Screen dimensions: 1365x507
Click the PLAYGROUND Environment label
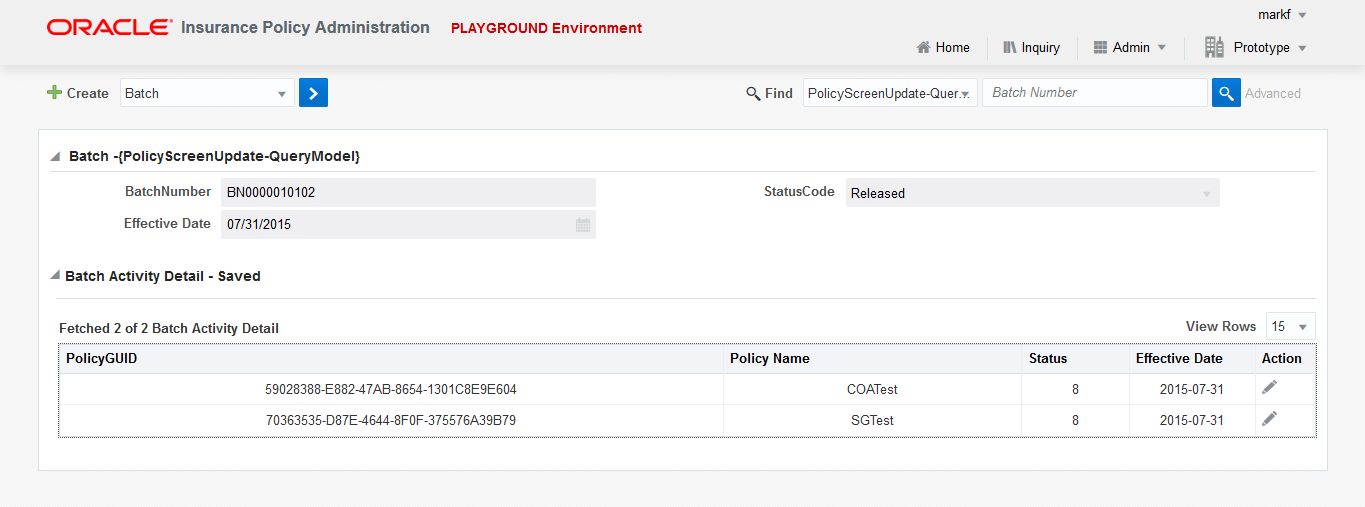(x=546, y=28)
